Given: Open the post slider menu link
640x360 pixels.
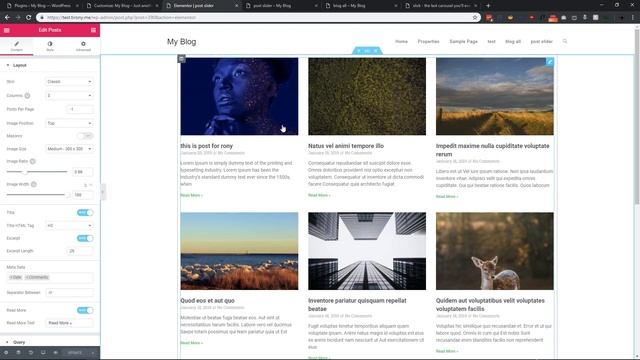Looking at the screenshot, I should click(x=541, y=42).
